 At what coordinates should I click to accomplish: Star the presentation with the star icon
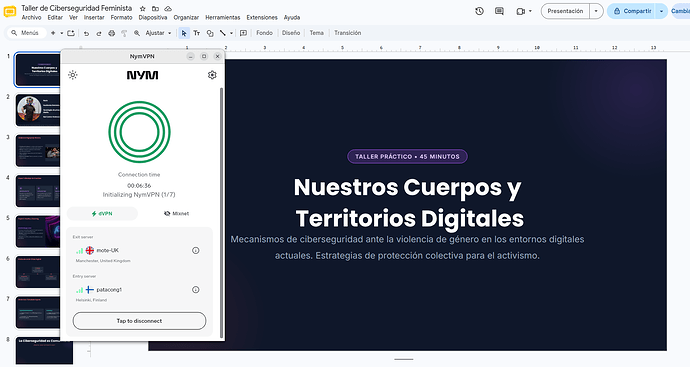click(143, 8)
